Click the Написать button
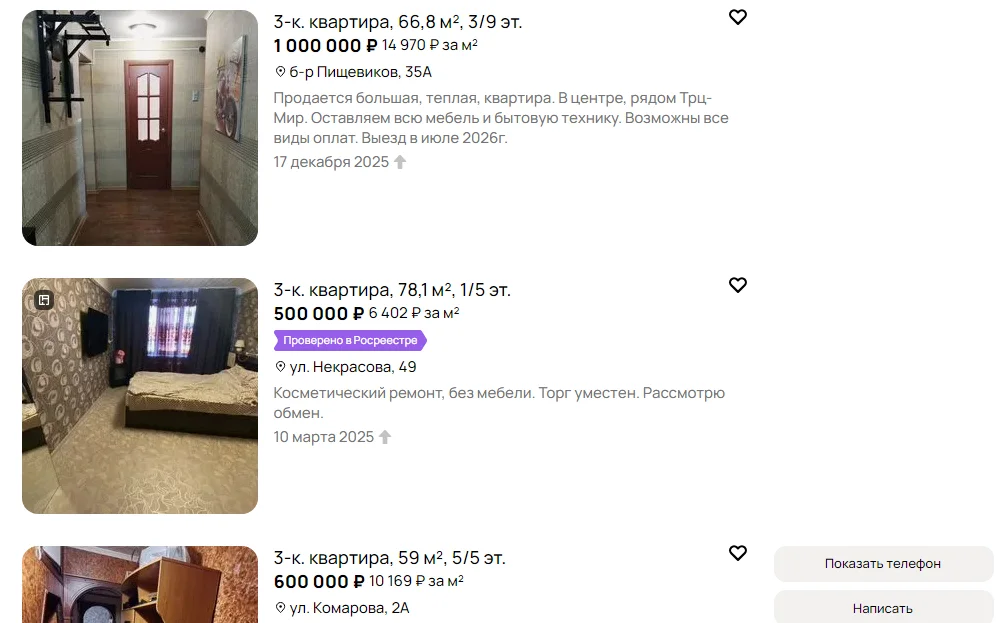 (883, 608)
